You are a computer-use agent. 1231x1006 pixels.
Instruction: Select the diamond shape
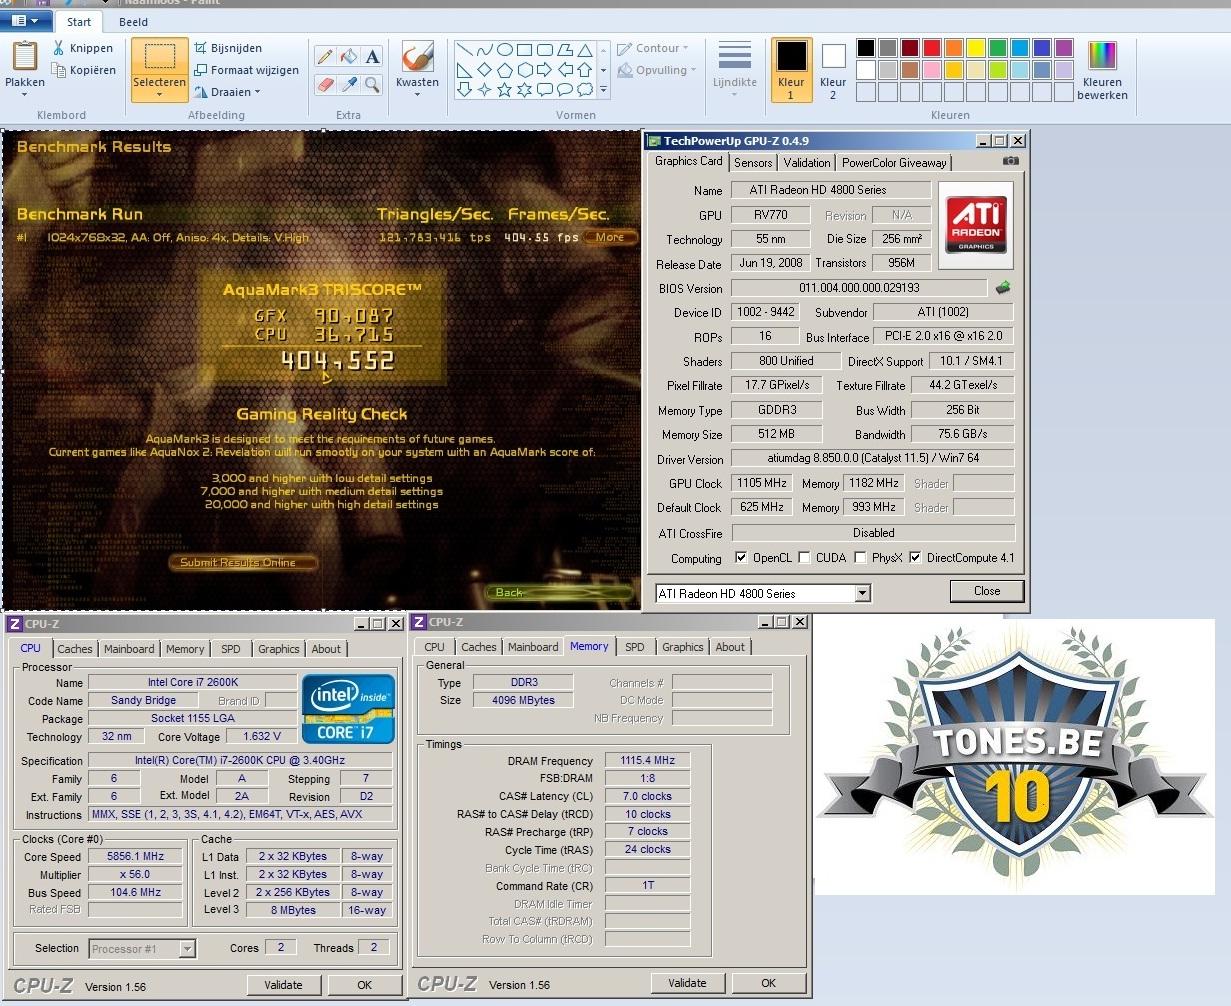tap(484, 70)
